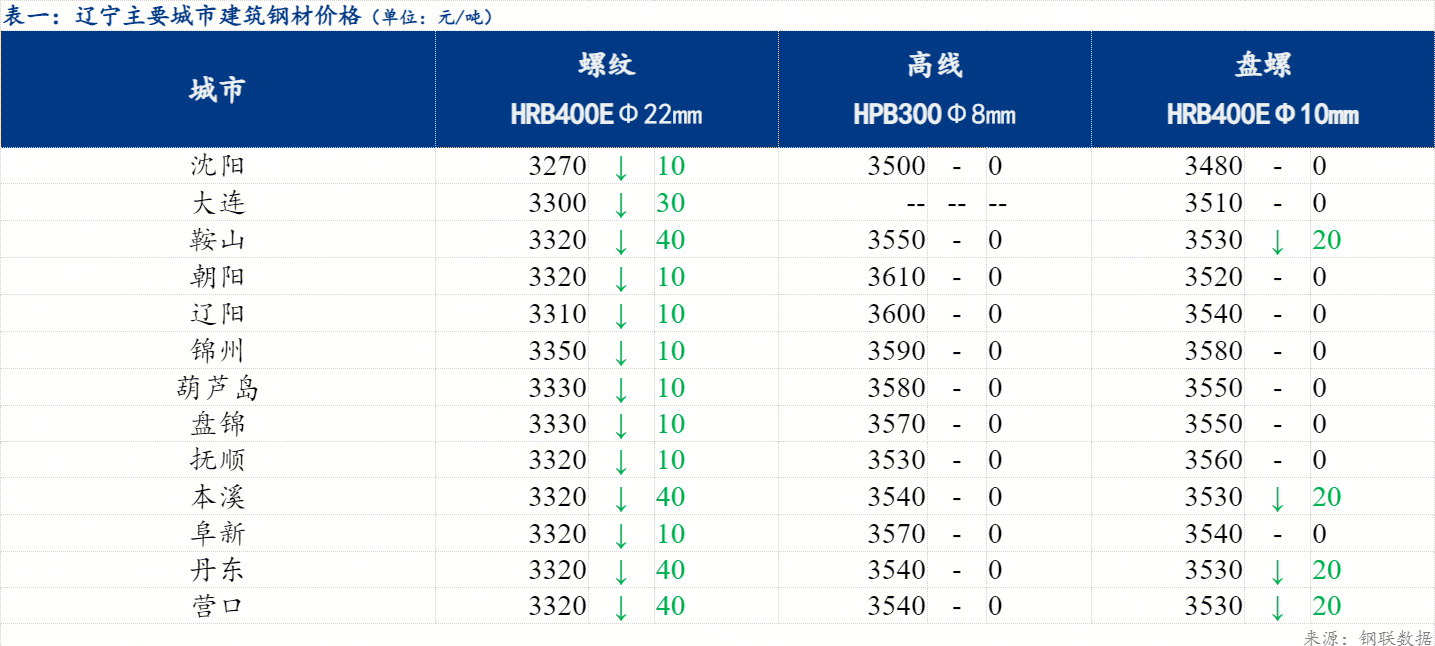The image size is (1435, 646).
Task: Click the 来源：钢联数据 source note
Action: pyautogui.click(x=1367, y=637)
